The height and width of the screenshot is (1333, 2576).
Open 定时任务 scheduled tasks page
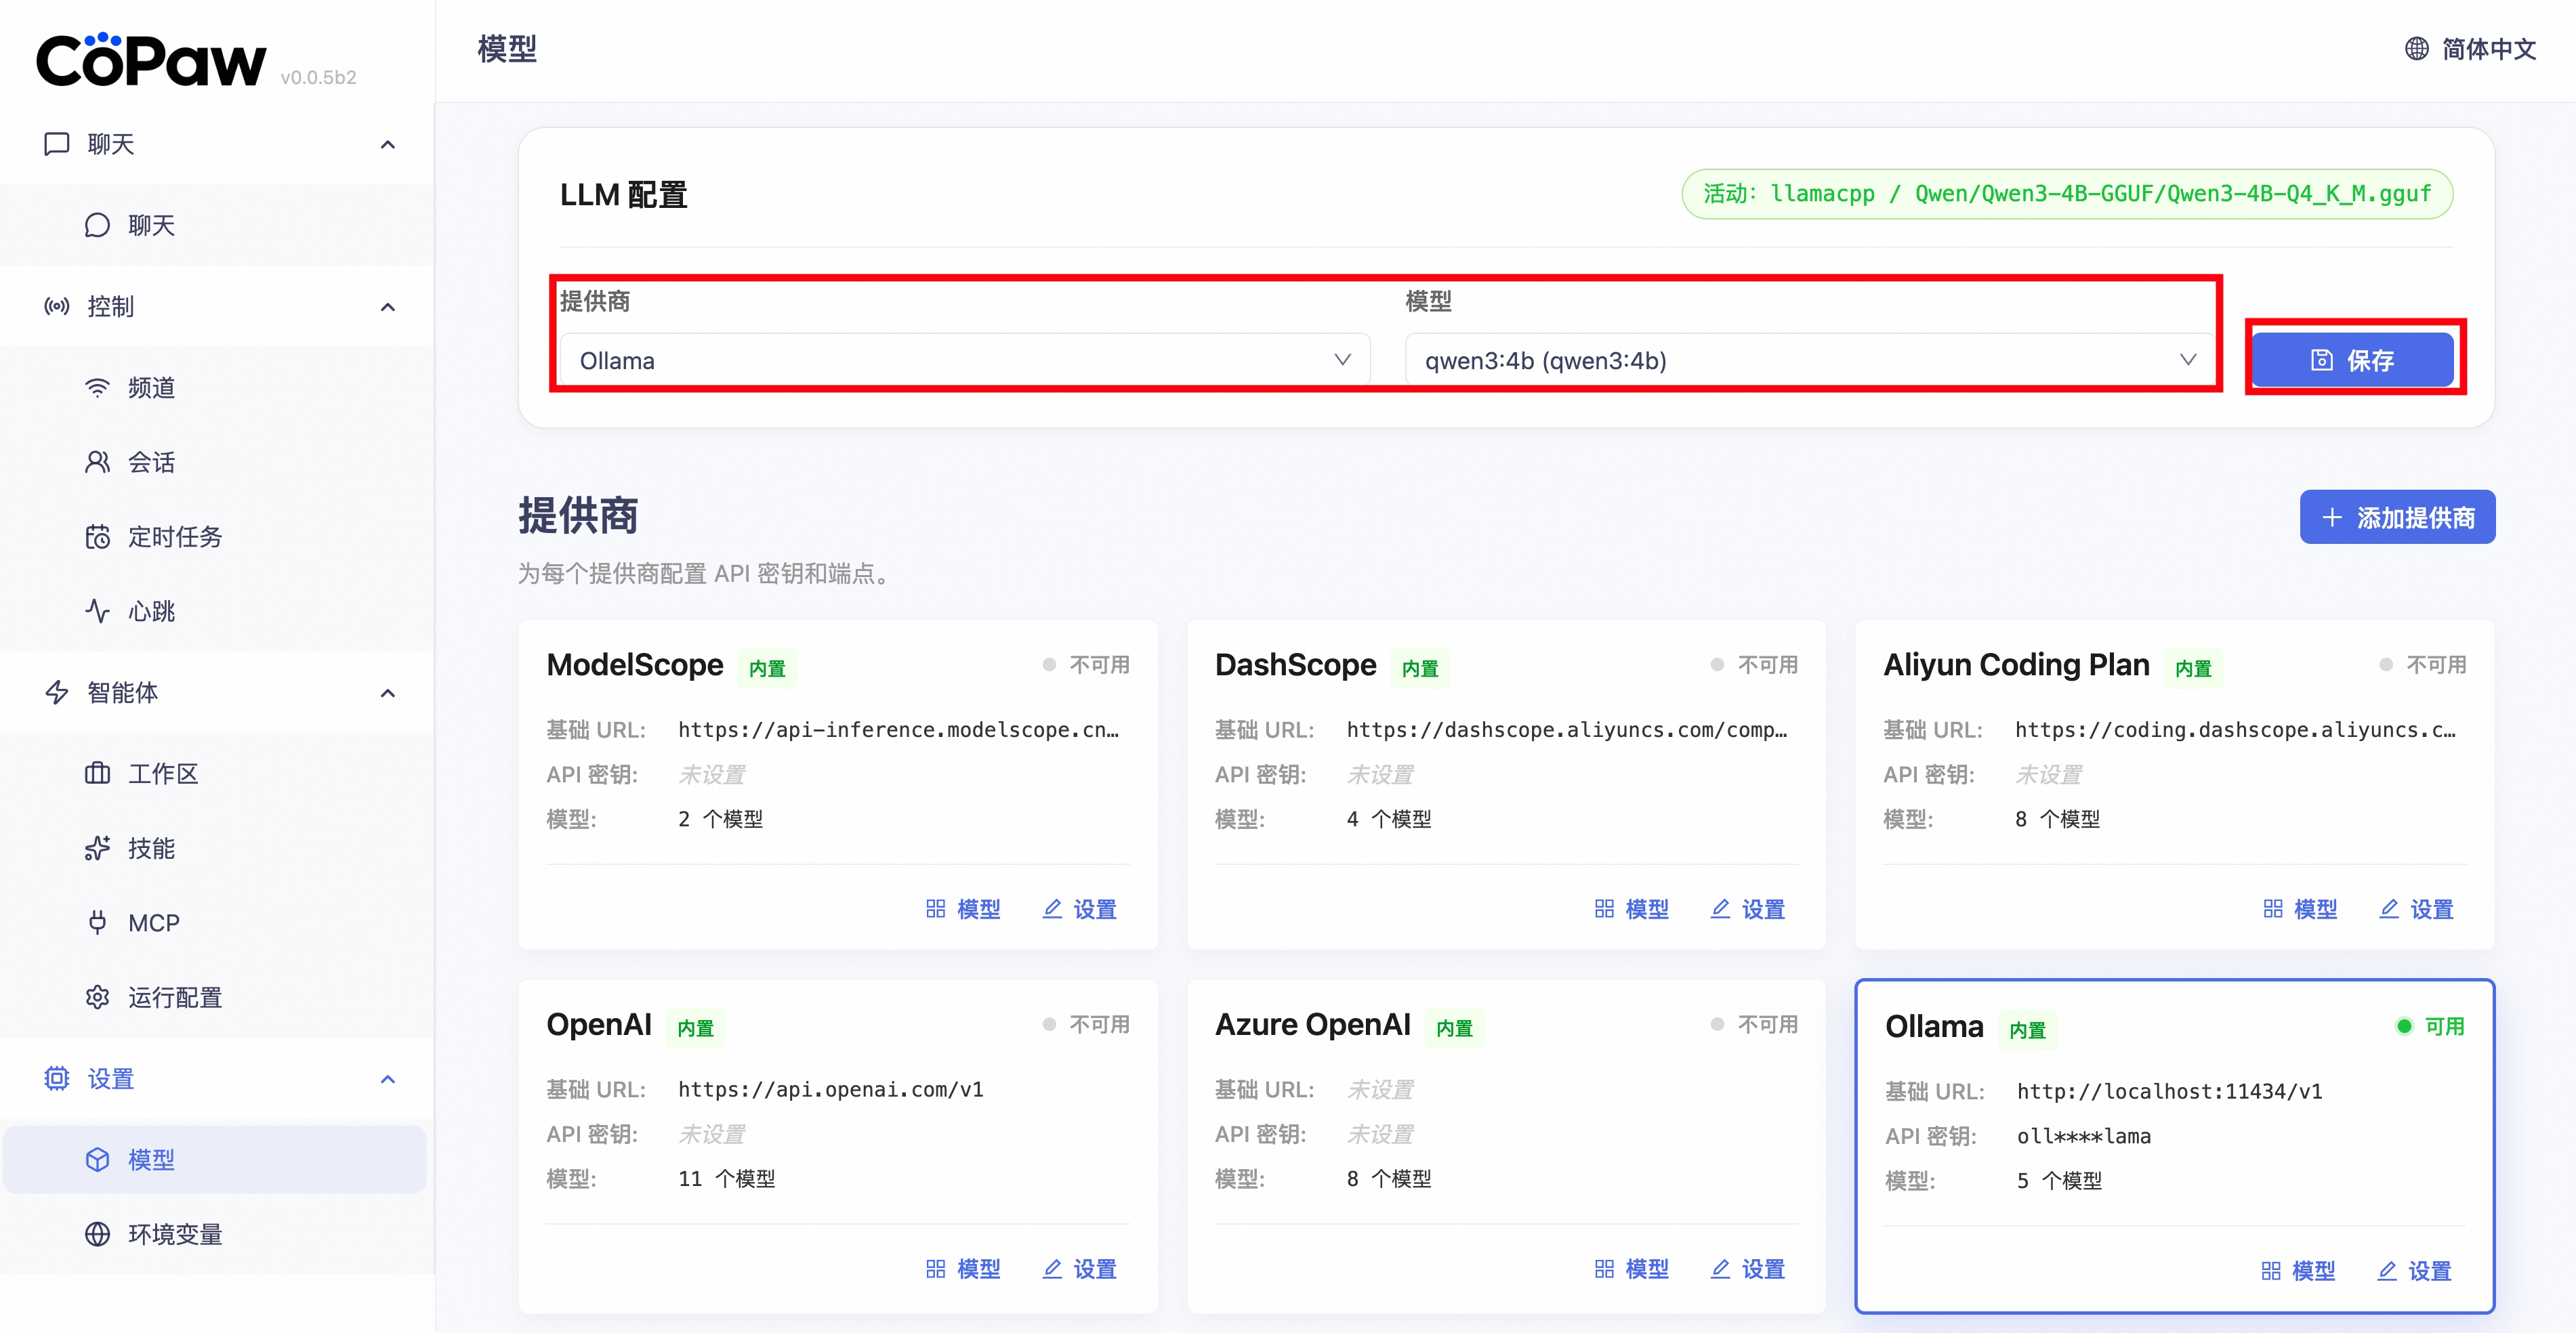pyautogui.click(x=174, y=537)
